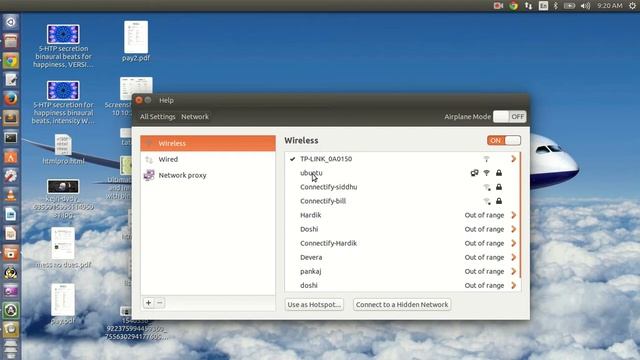
Task: Toggle Airplane Mode switch
Action: [509, 117]
